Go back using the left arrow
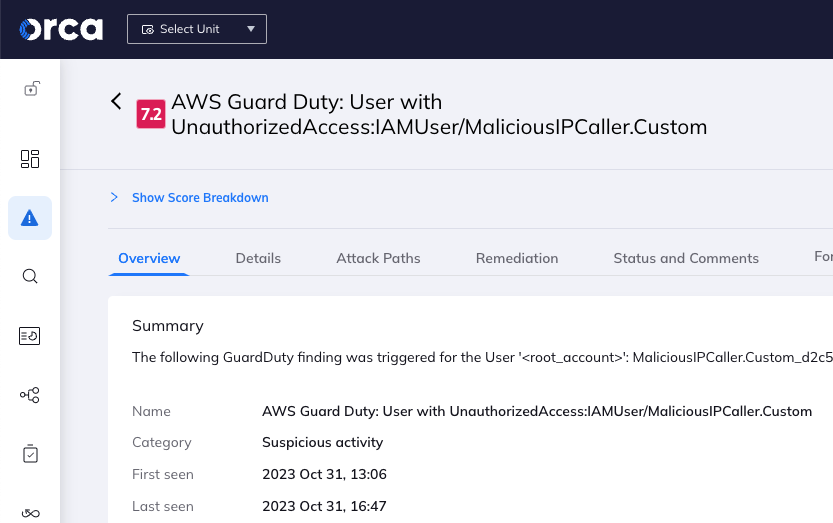 coord(116,101)
